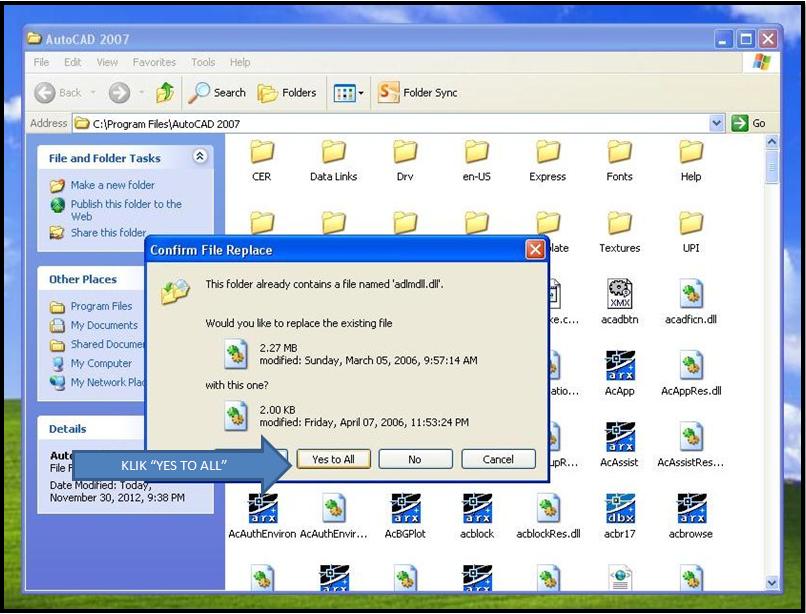Select the acbrowse arx file

coord(691,516)
